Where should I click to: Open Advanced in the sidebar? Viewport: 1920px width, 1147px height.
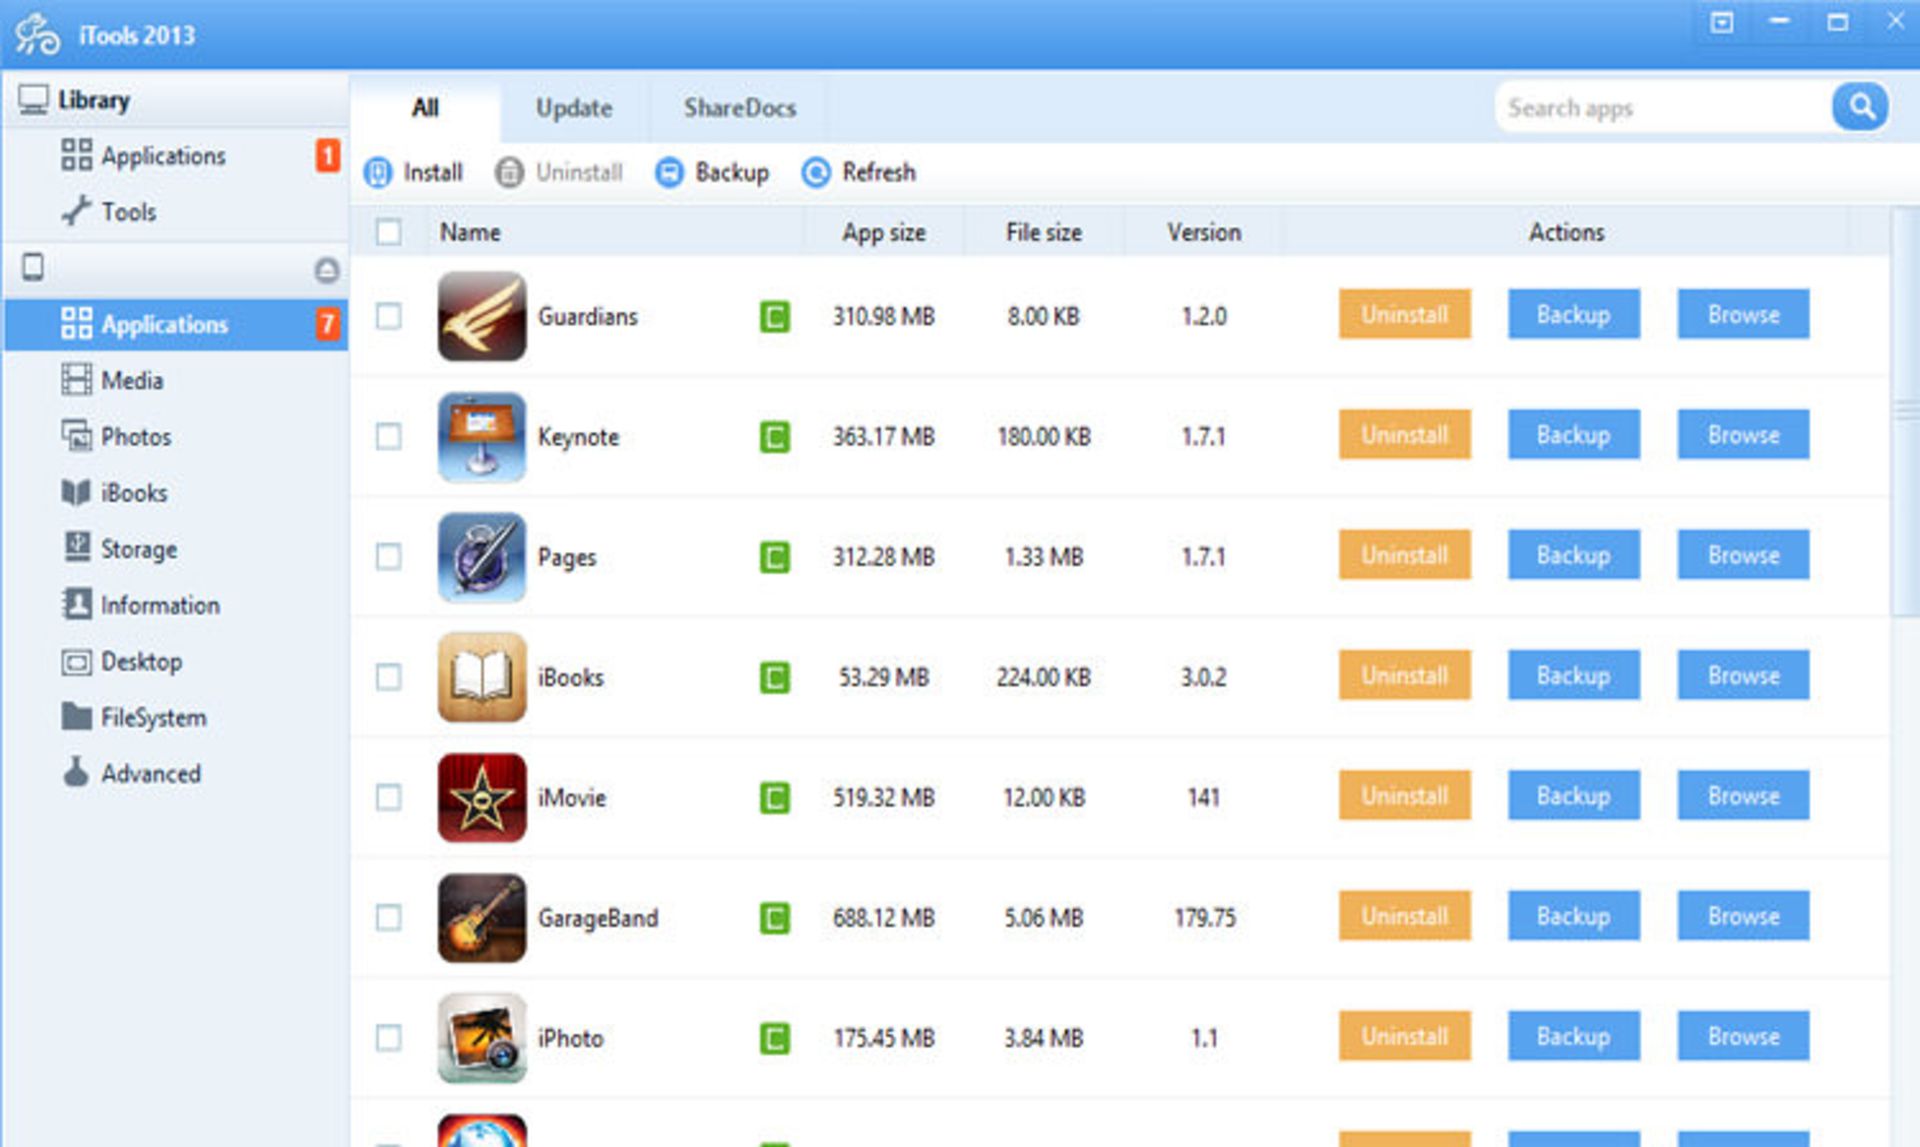[x=175, y=773]
